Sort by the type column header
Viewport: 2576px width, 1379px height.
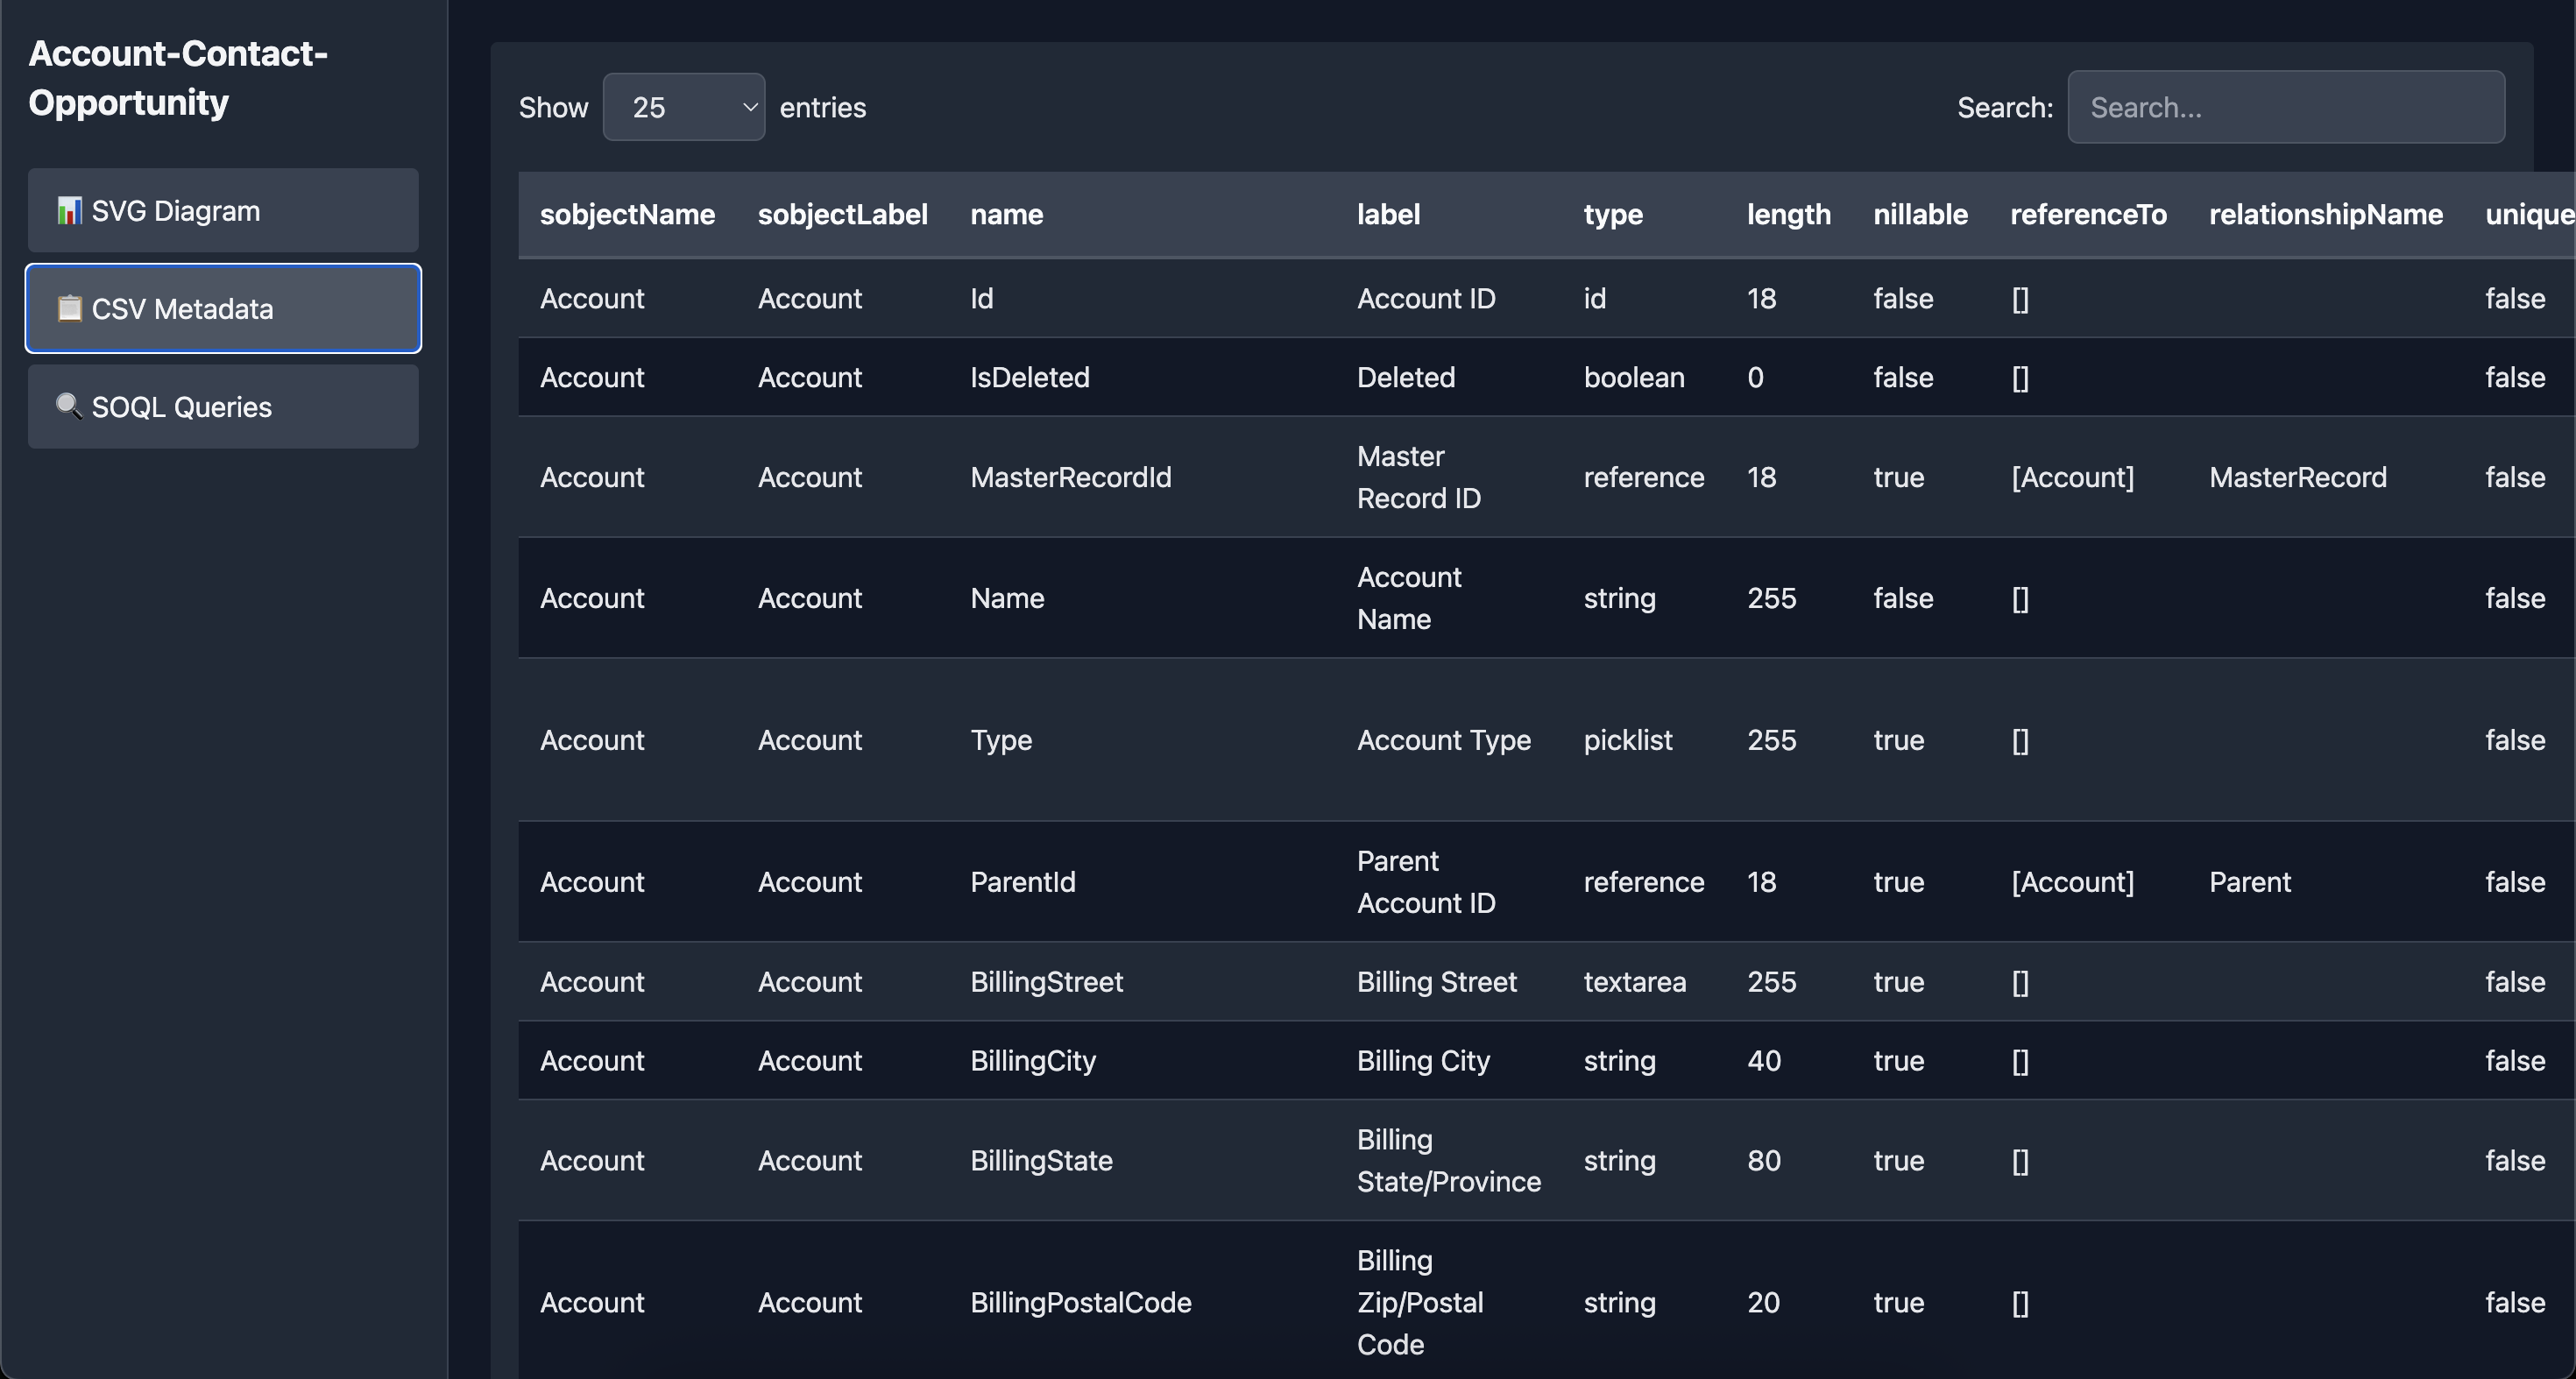pos(1612,215)
